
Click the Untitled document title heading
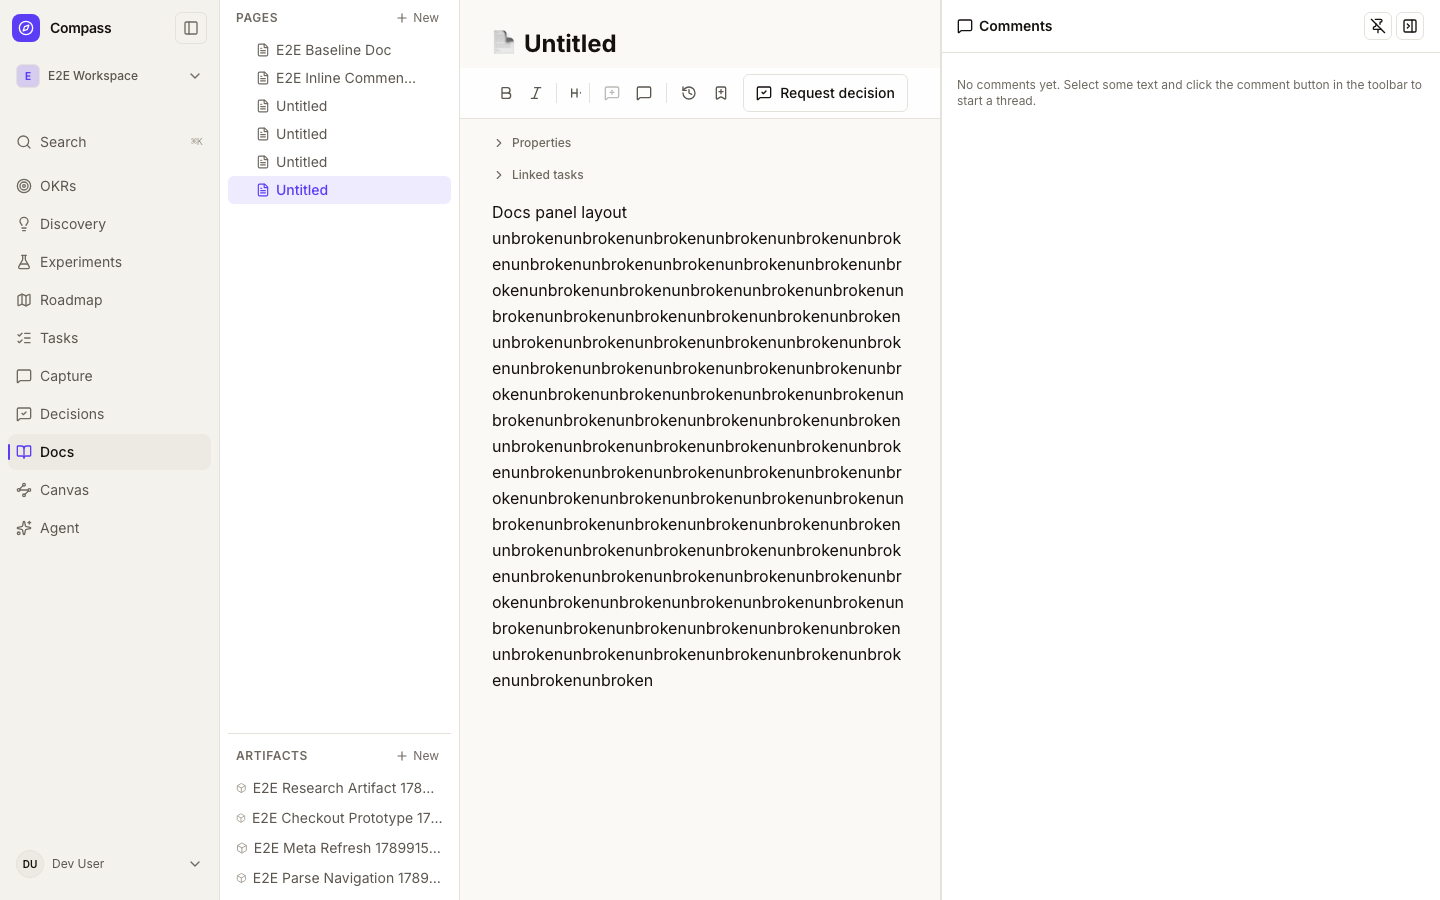(x=570, y=43)
